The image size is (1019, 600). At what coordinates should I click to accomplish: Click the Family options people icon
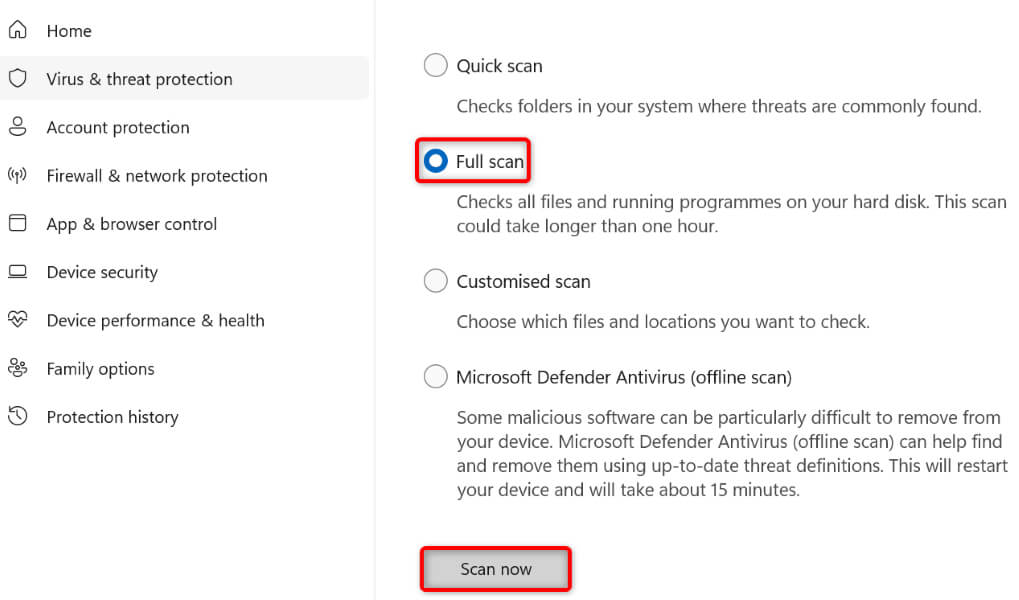pos(17,368)
